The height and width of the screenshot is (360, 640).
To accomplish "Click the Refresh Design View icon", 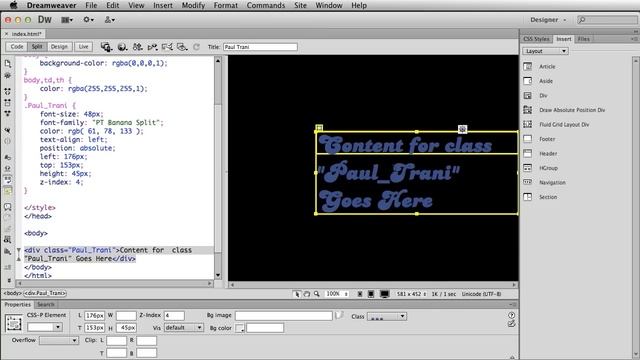I will coord(196,47).
